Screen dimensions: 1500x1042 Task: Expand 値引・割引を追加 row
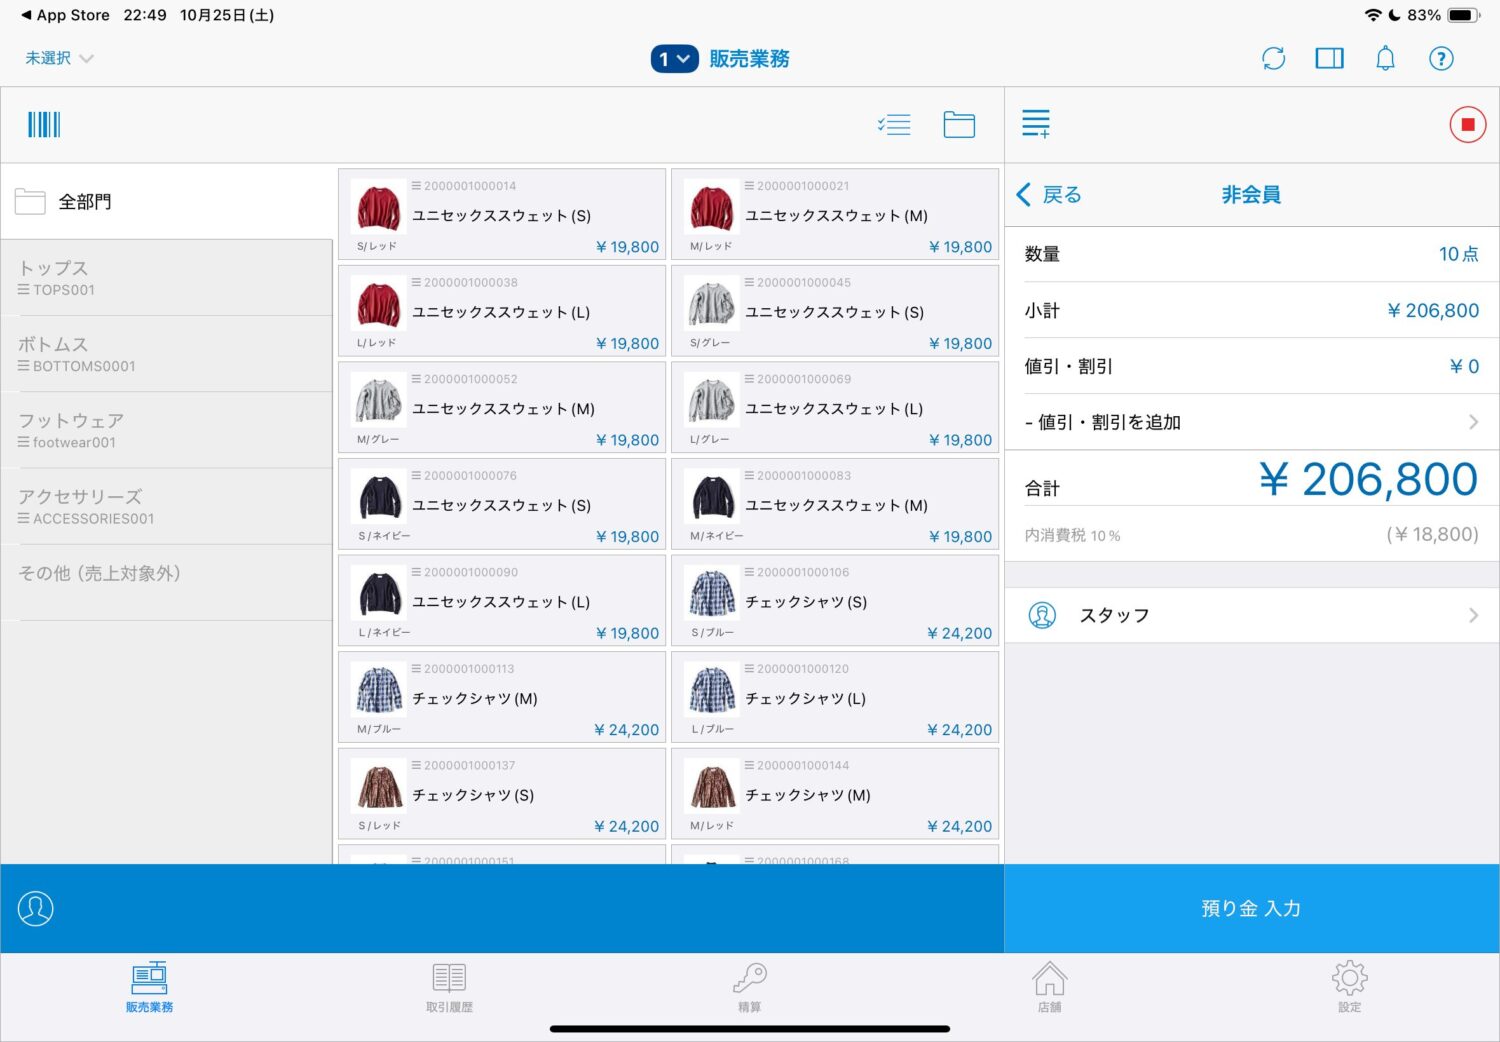[x=1250, y=422]
